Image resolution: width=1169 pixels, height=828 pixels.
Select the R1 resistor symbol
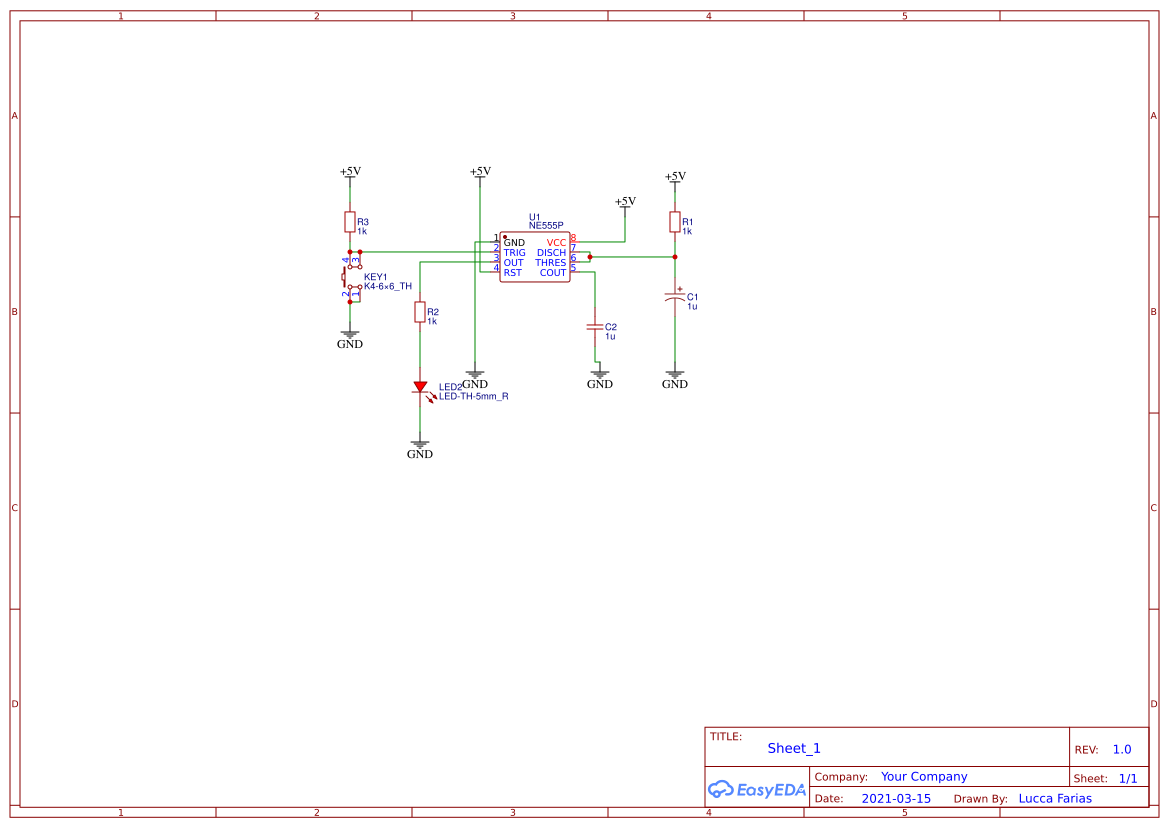pos(675,222)
